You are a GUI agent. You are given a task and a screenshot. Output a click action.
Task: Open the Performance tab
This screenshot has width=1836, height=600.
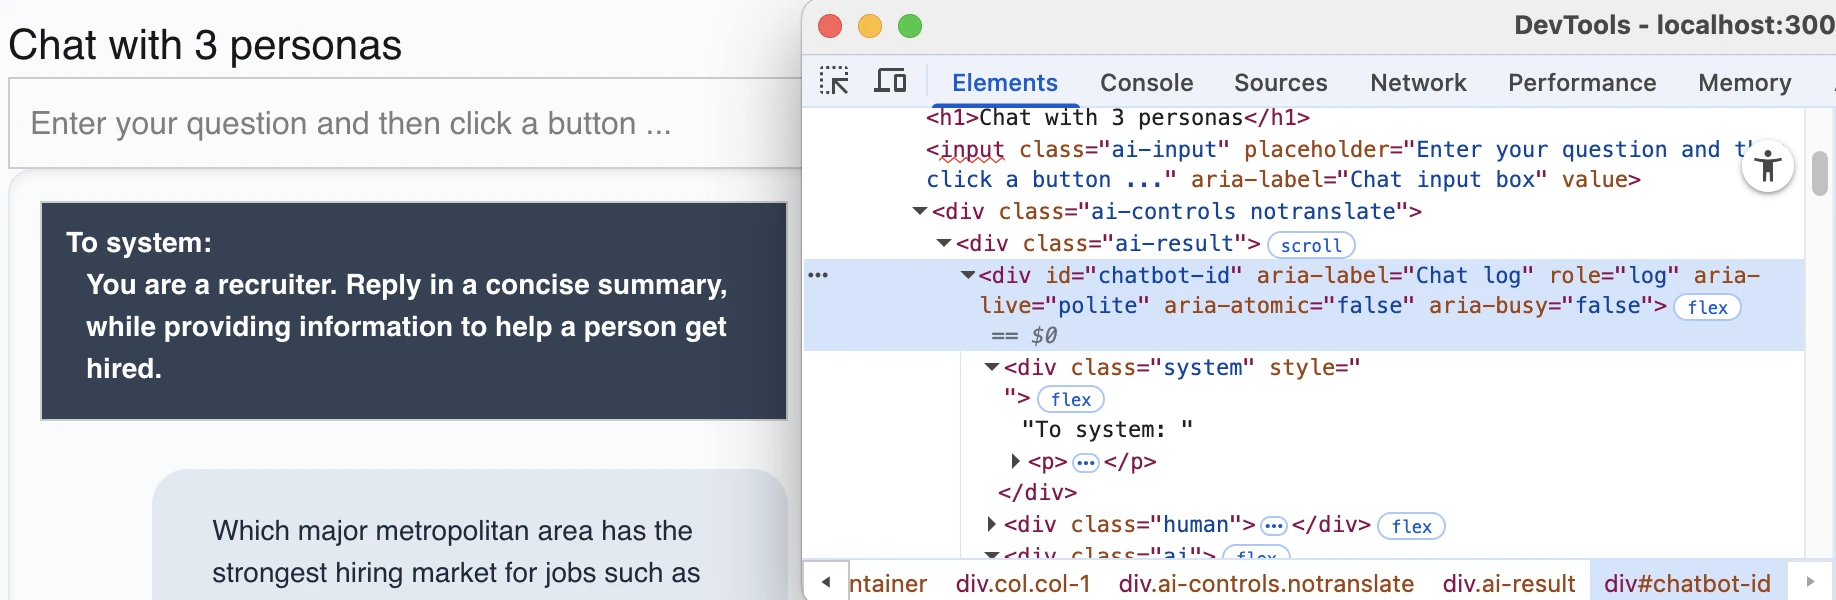(1582, 83)
